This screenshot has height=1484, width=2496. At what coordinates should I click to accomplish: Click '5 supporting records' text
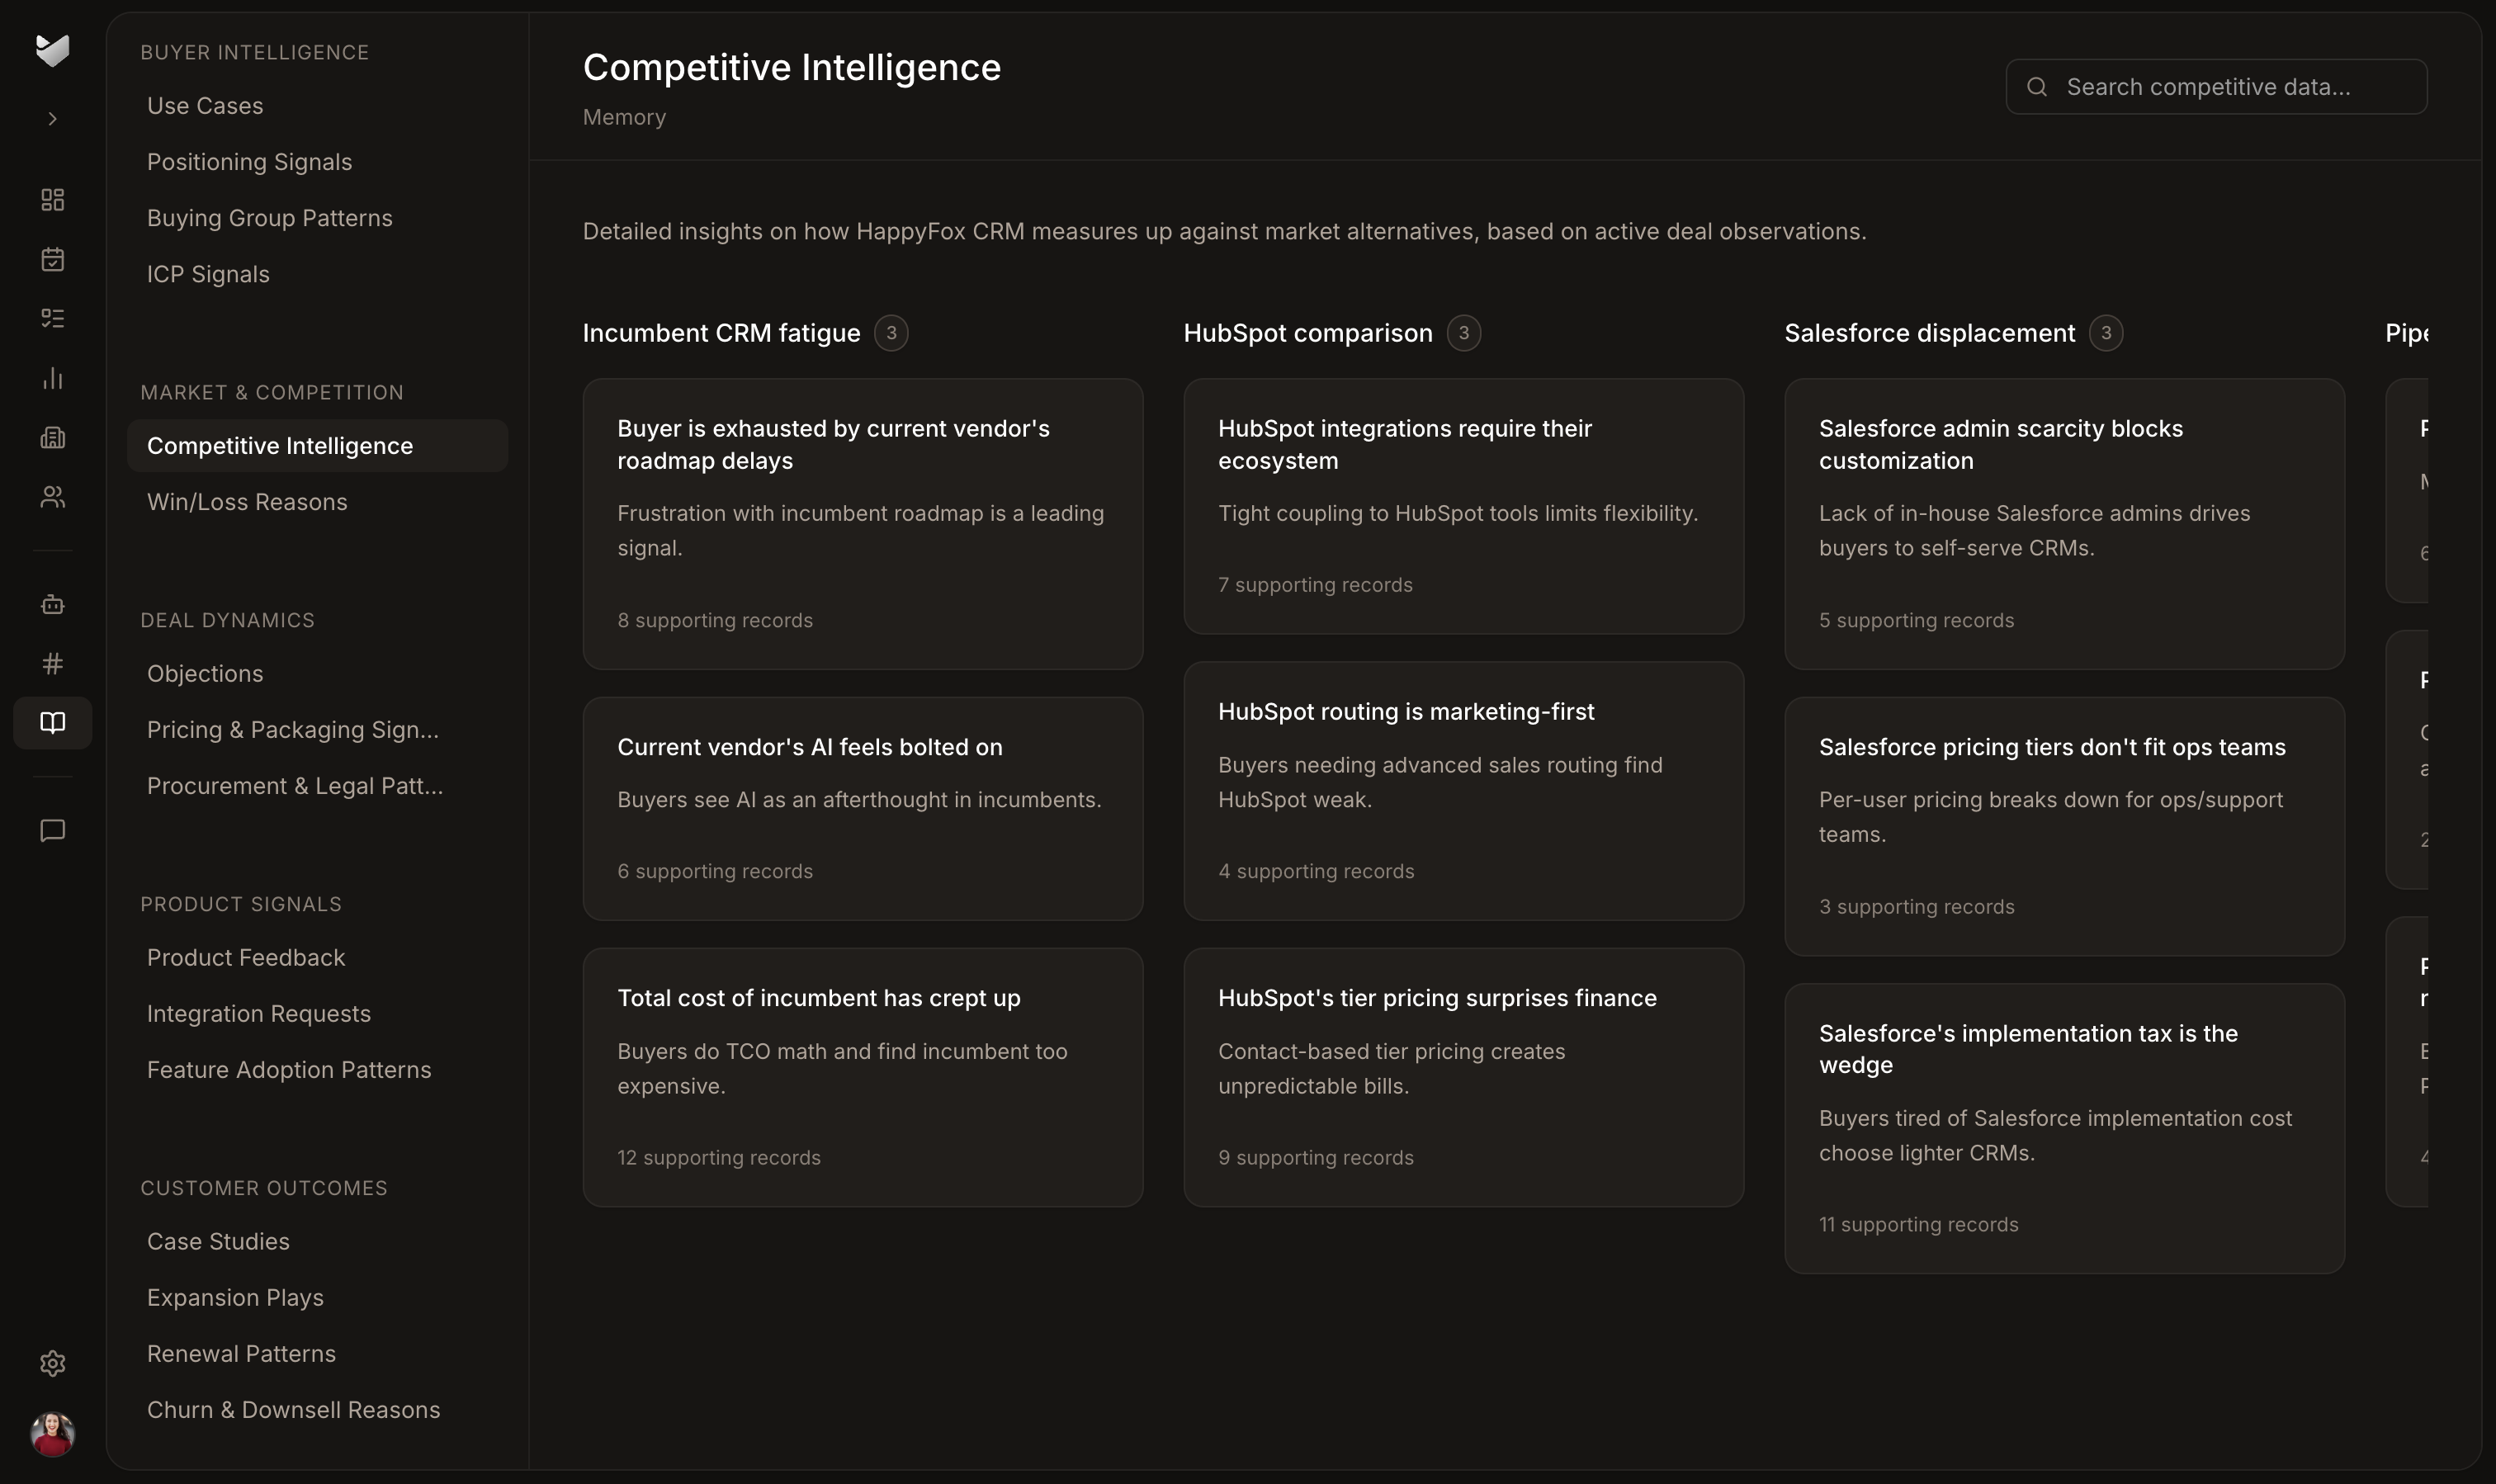coord(1916,621)
